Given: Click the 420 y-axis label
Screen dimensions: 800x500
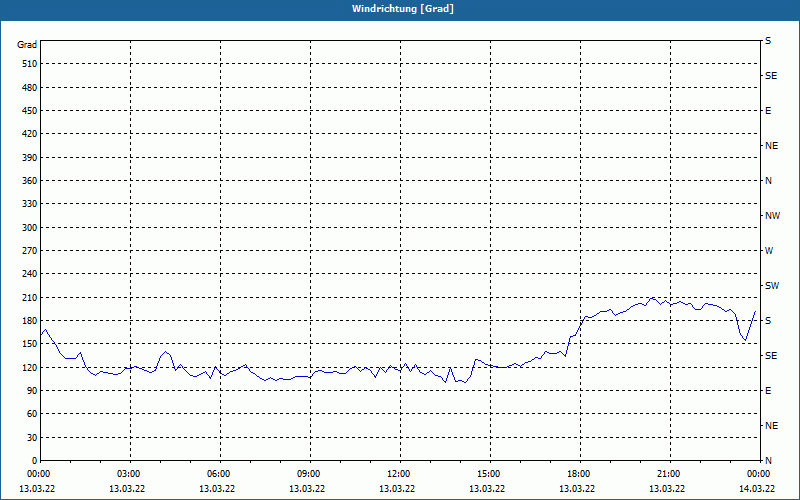Looking at the screenshot, I should tap(30, 134).
